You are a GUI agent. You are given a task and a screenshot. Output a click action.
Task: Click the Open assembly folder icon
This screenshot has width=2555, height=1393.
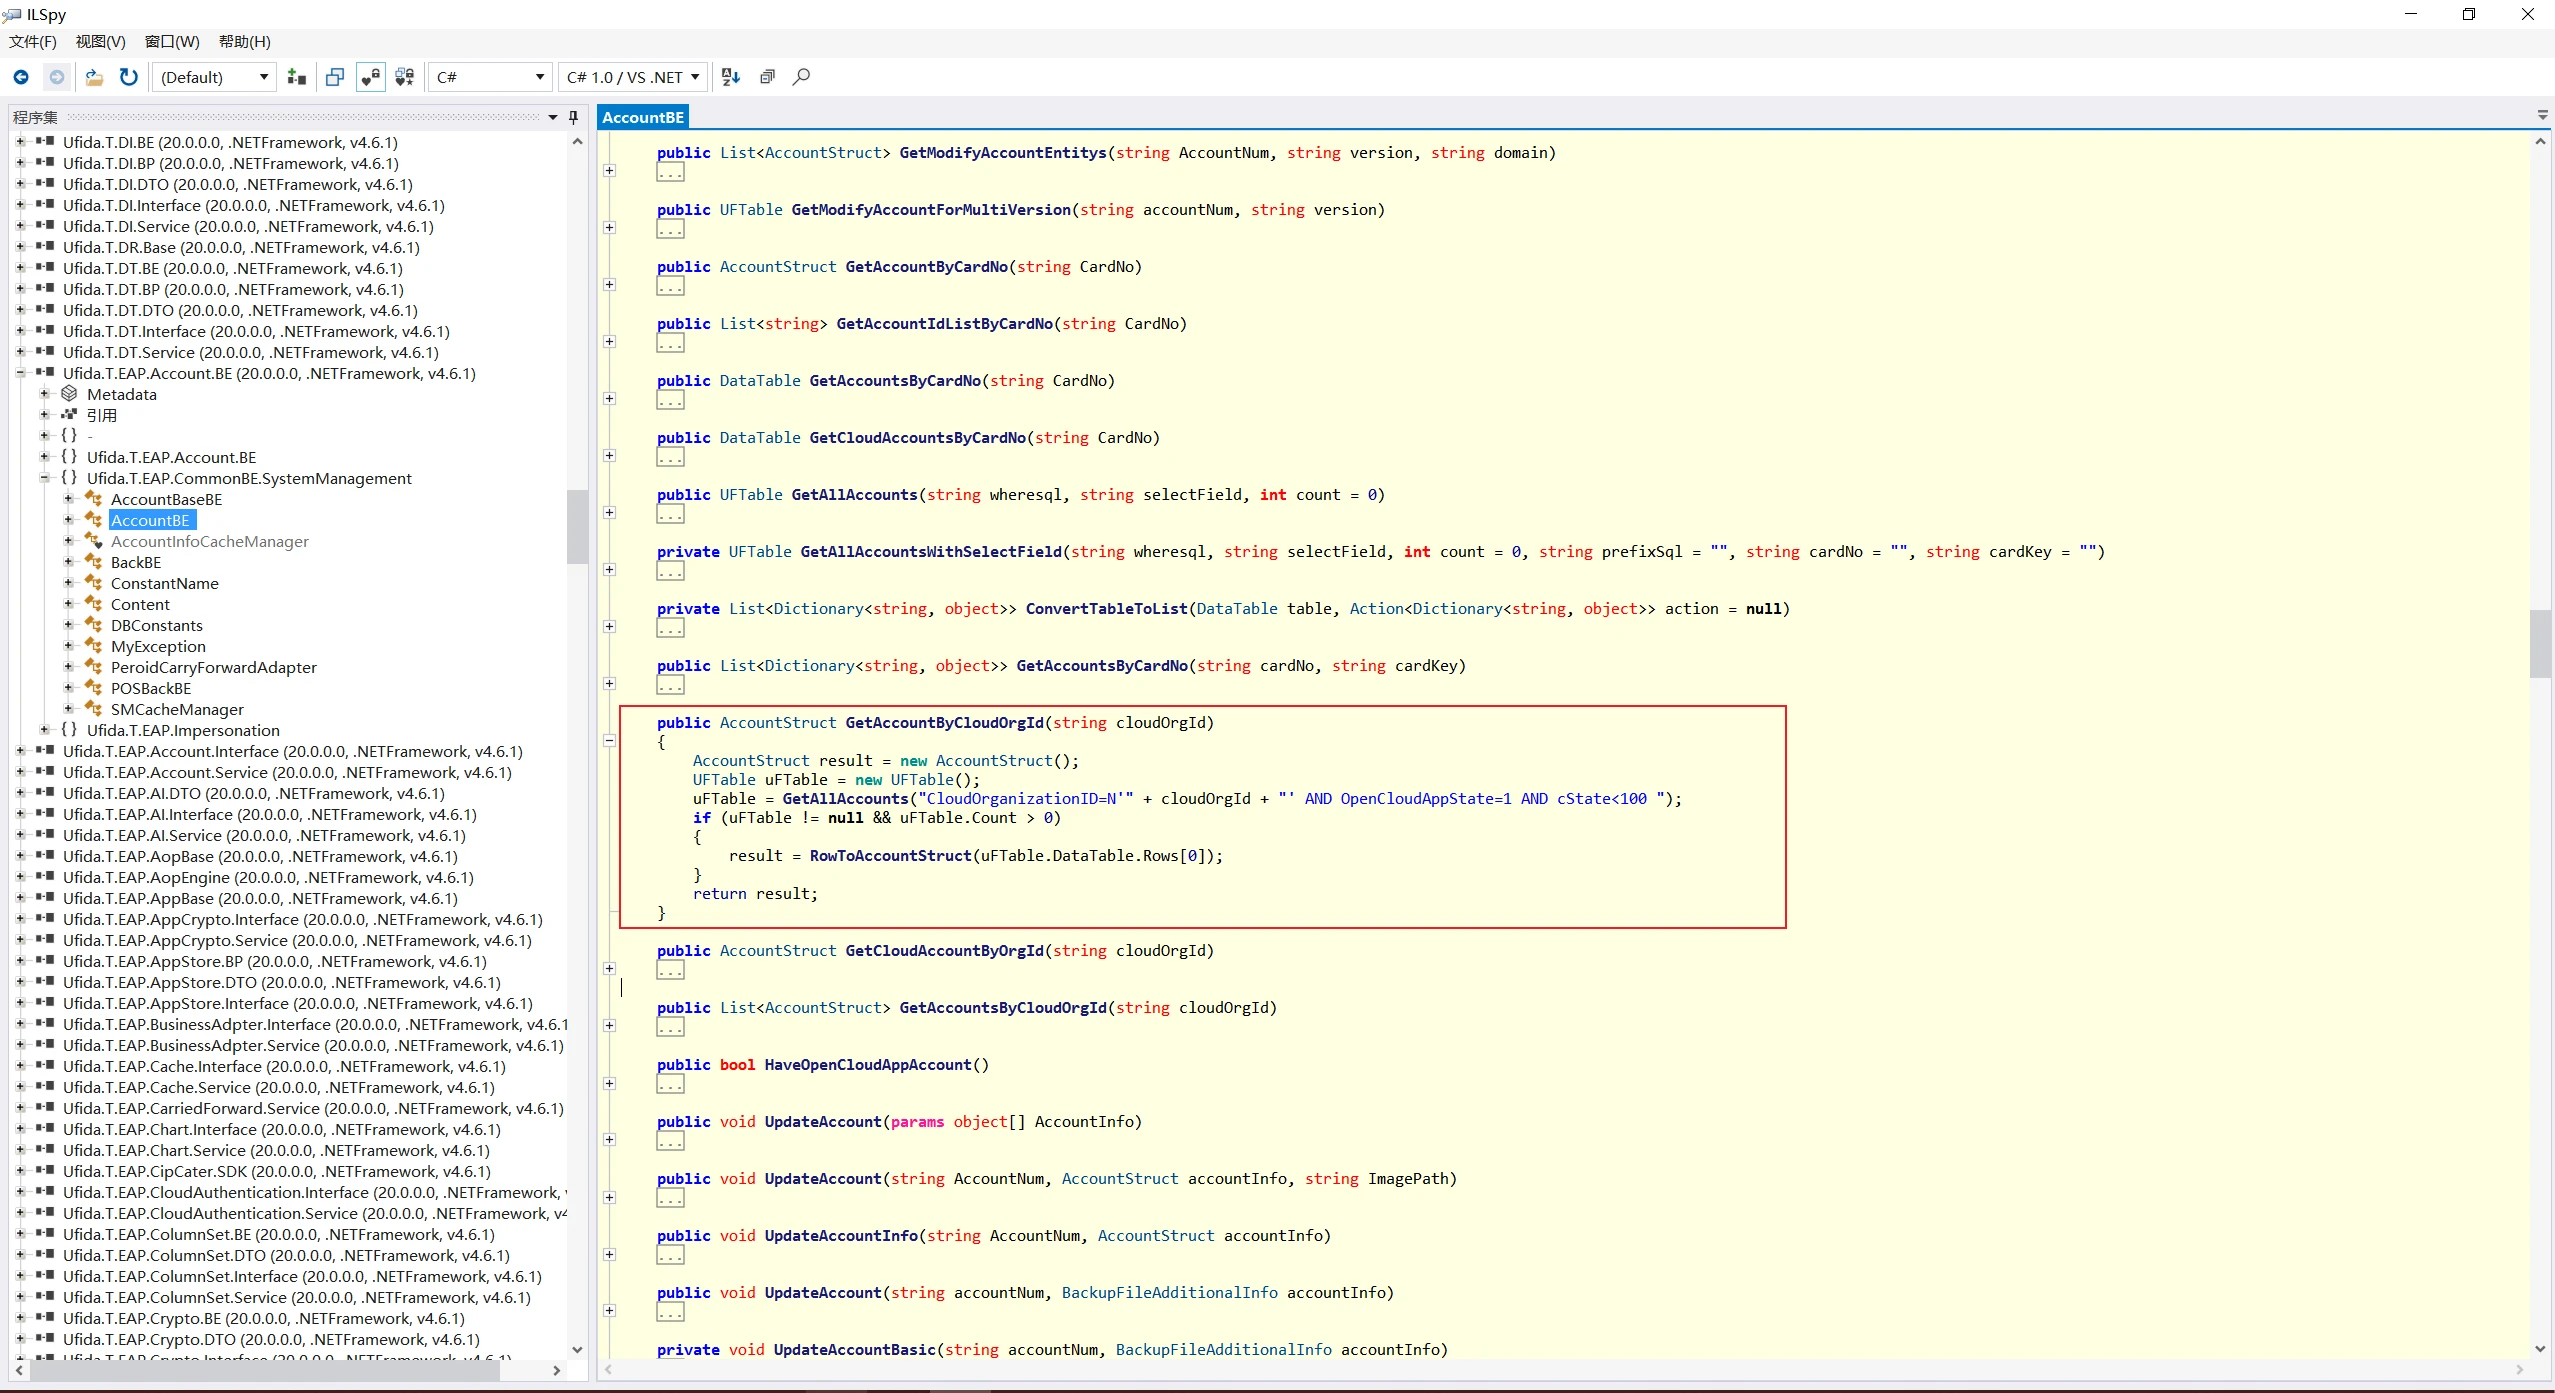(94, 77)
